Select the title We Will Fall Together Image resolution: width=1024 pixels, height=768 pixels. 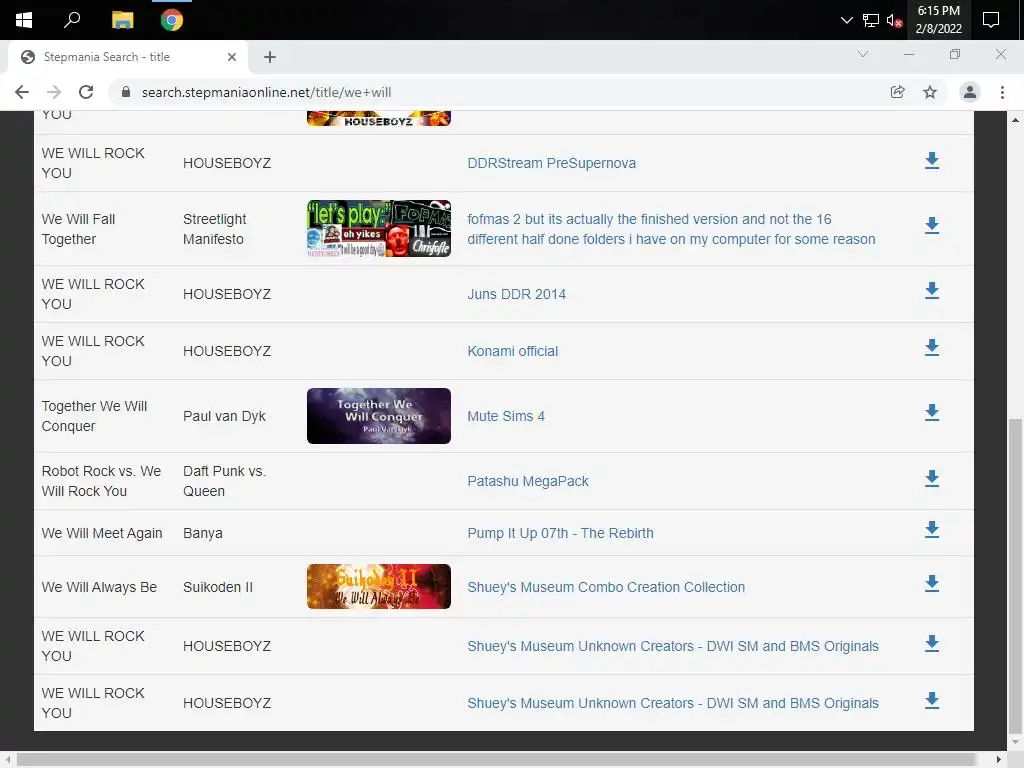click(x=78, y=229)
